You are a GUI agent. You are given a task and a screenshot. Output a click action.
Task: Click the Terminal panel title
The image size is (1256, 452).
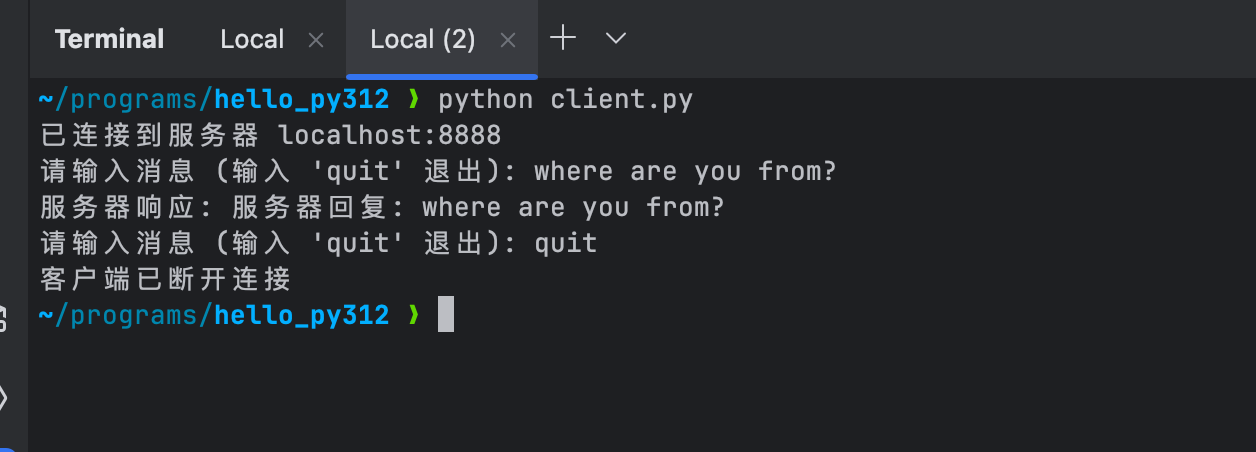click(x=109, y=39)
